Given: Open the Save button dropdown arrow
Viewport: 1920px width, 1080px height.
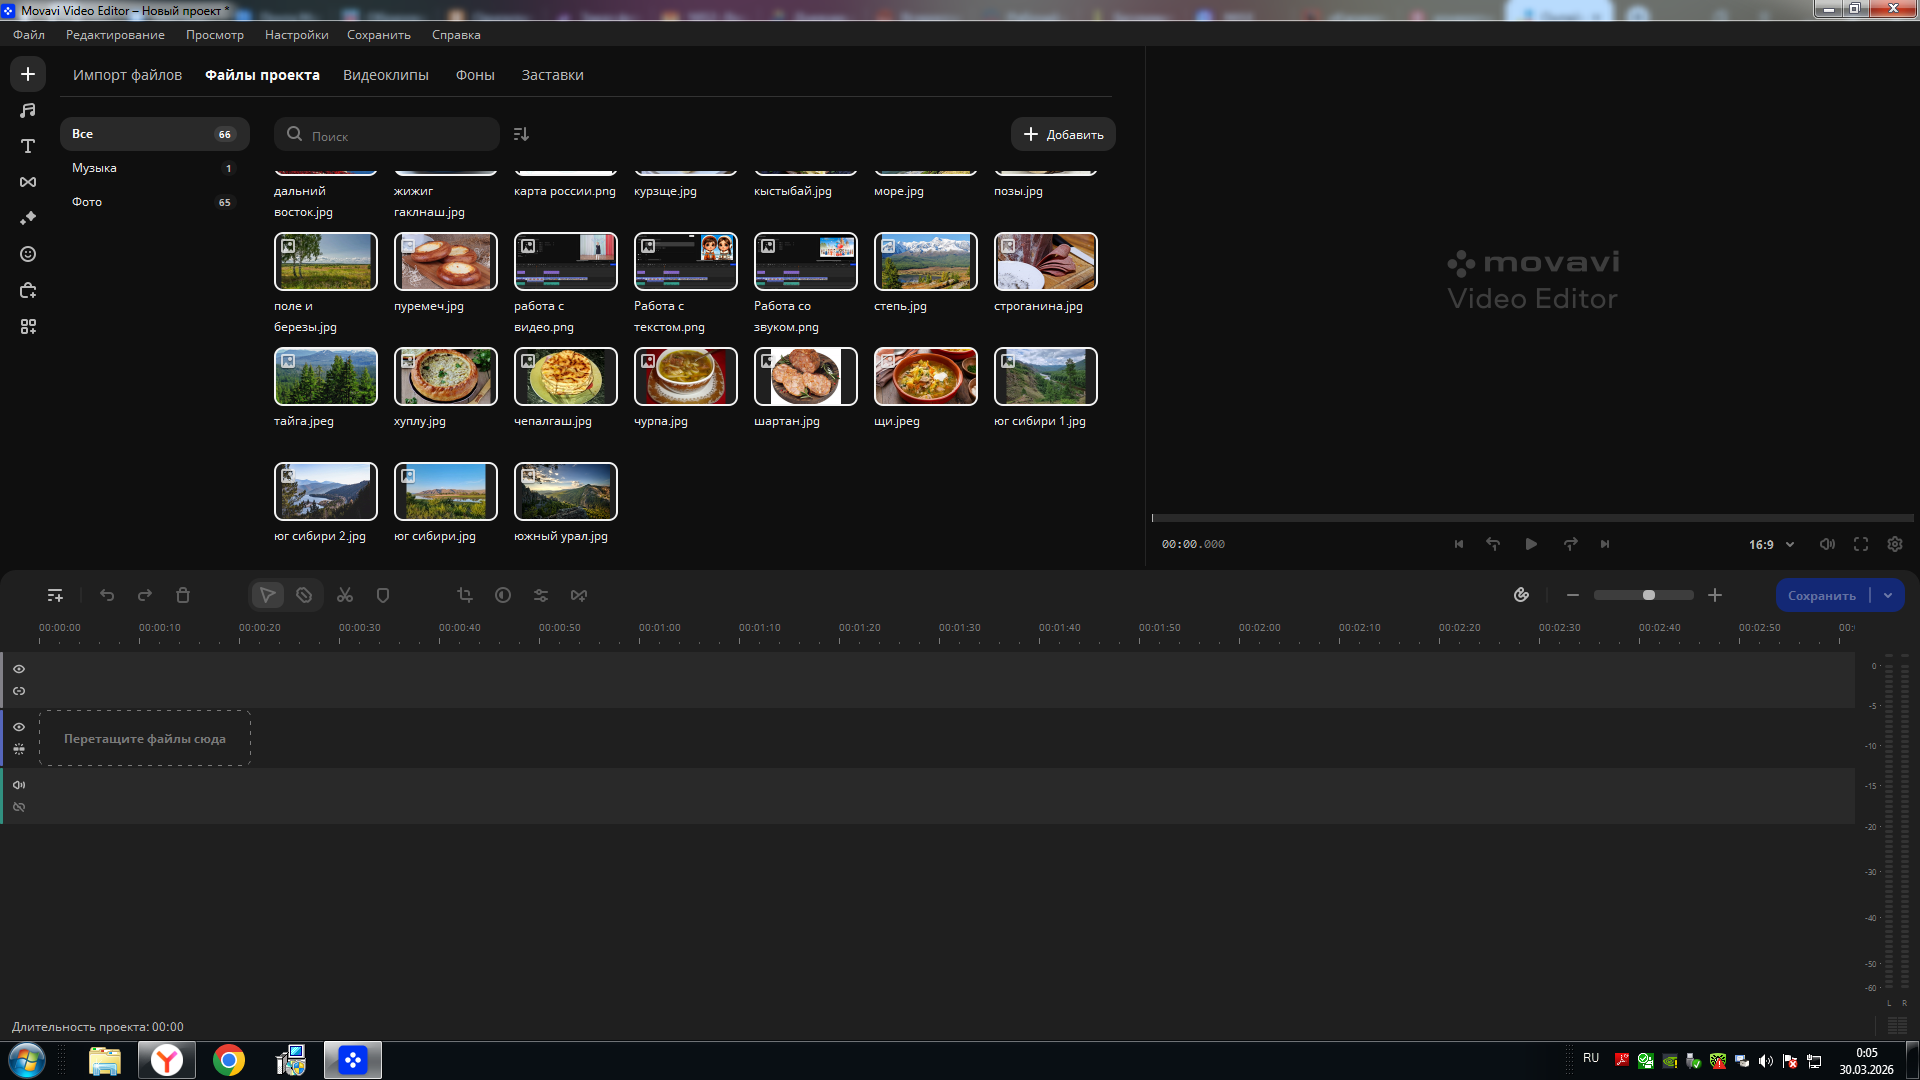Looking at the screenshot, I should point(1888,595).
